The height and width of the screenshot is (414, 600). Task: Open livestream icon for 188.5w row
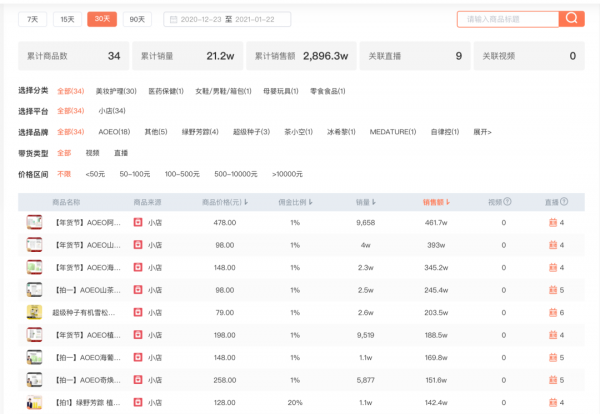pos(553,335)
